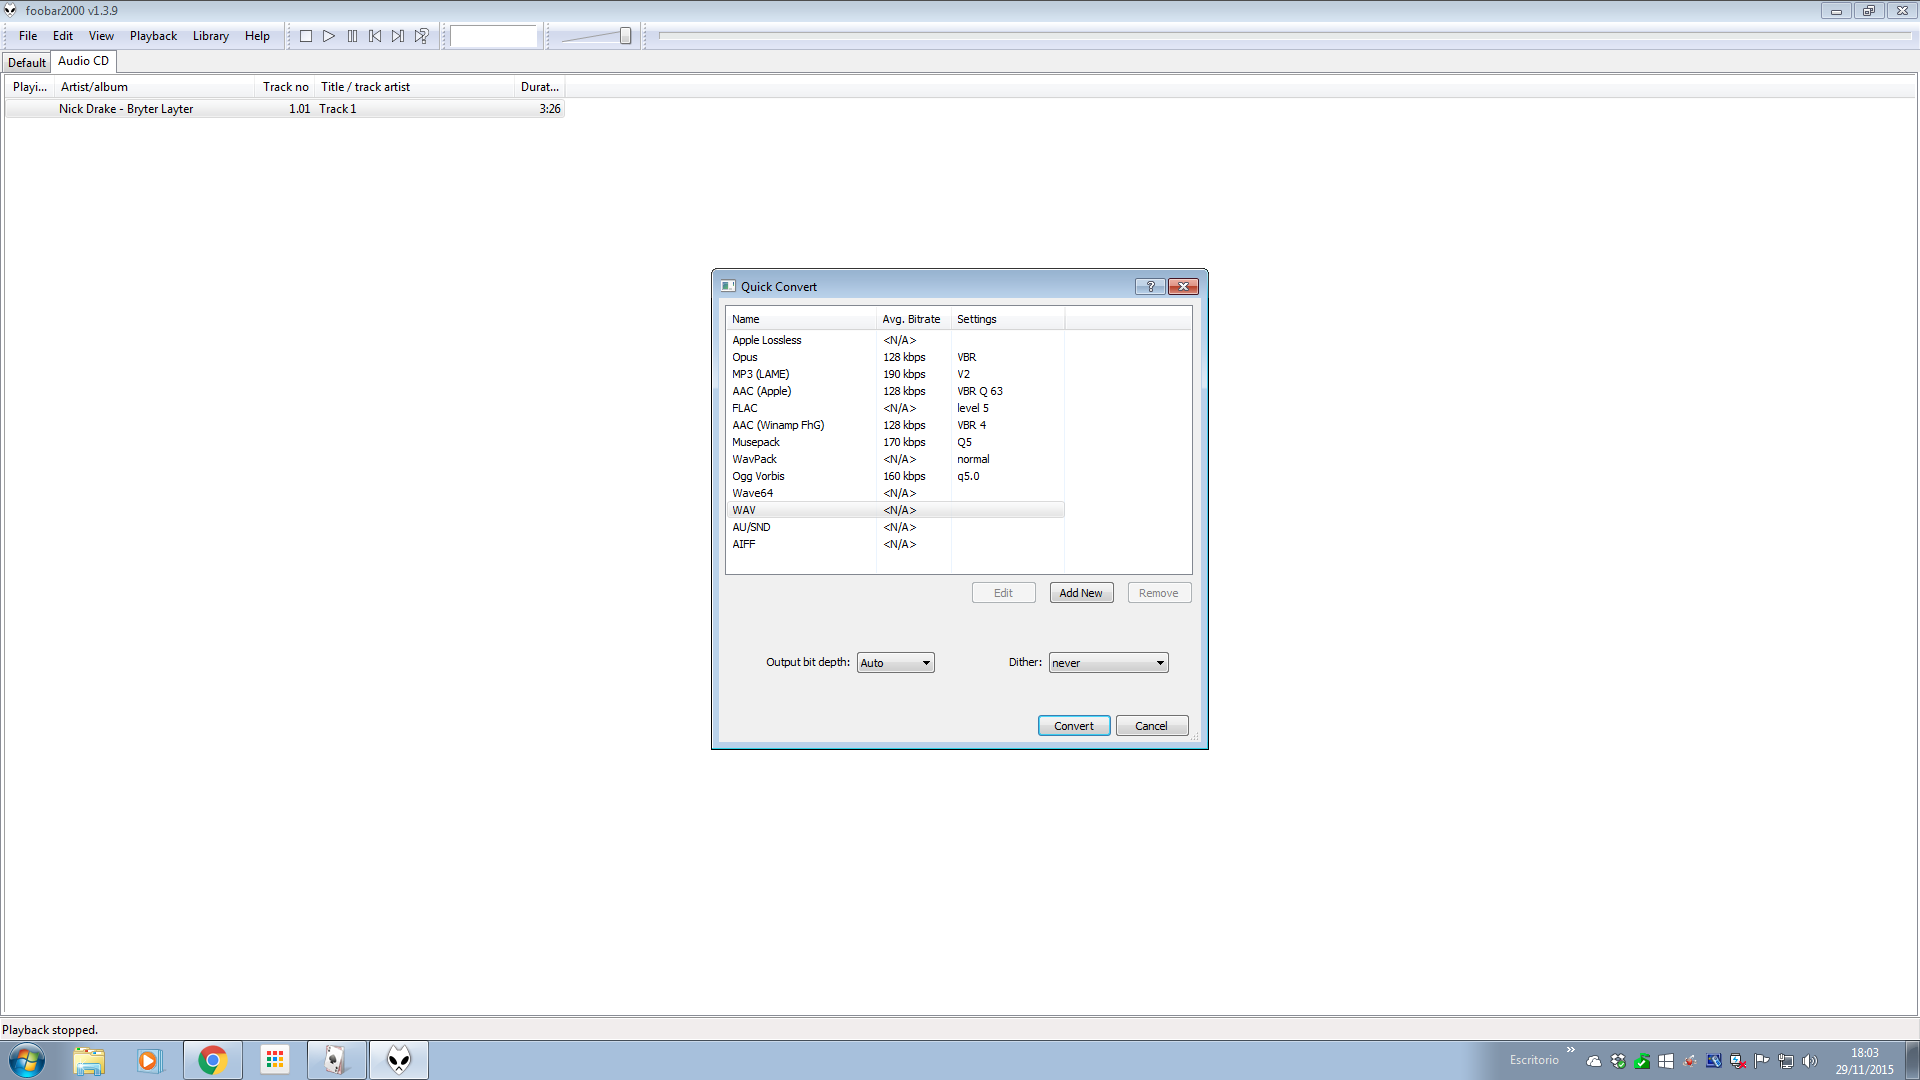Close the Quick Convert dialog
Screen dimensions: 1920x1080
1183,286
